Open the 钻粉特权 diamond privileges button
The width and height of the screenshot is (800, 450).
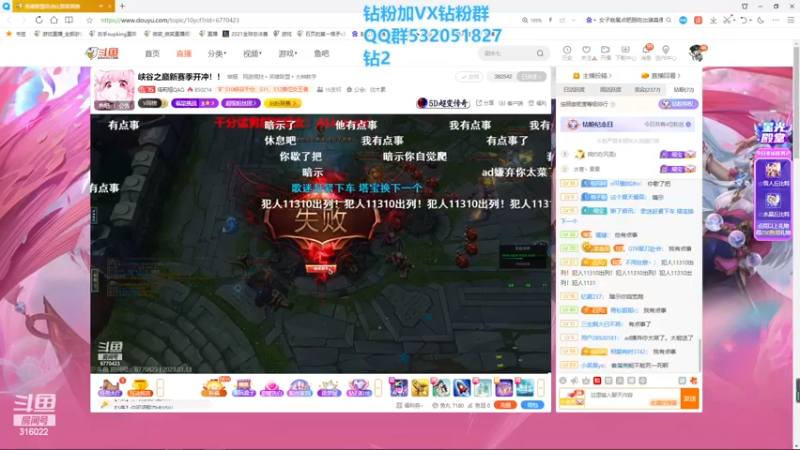coord(678,104)
